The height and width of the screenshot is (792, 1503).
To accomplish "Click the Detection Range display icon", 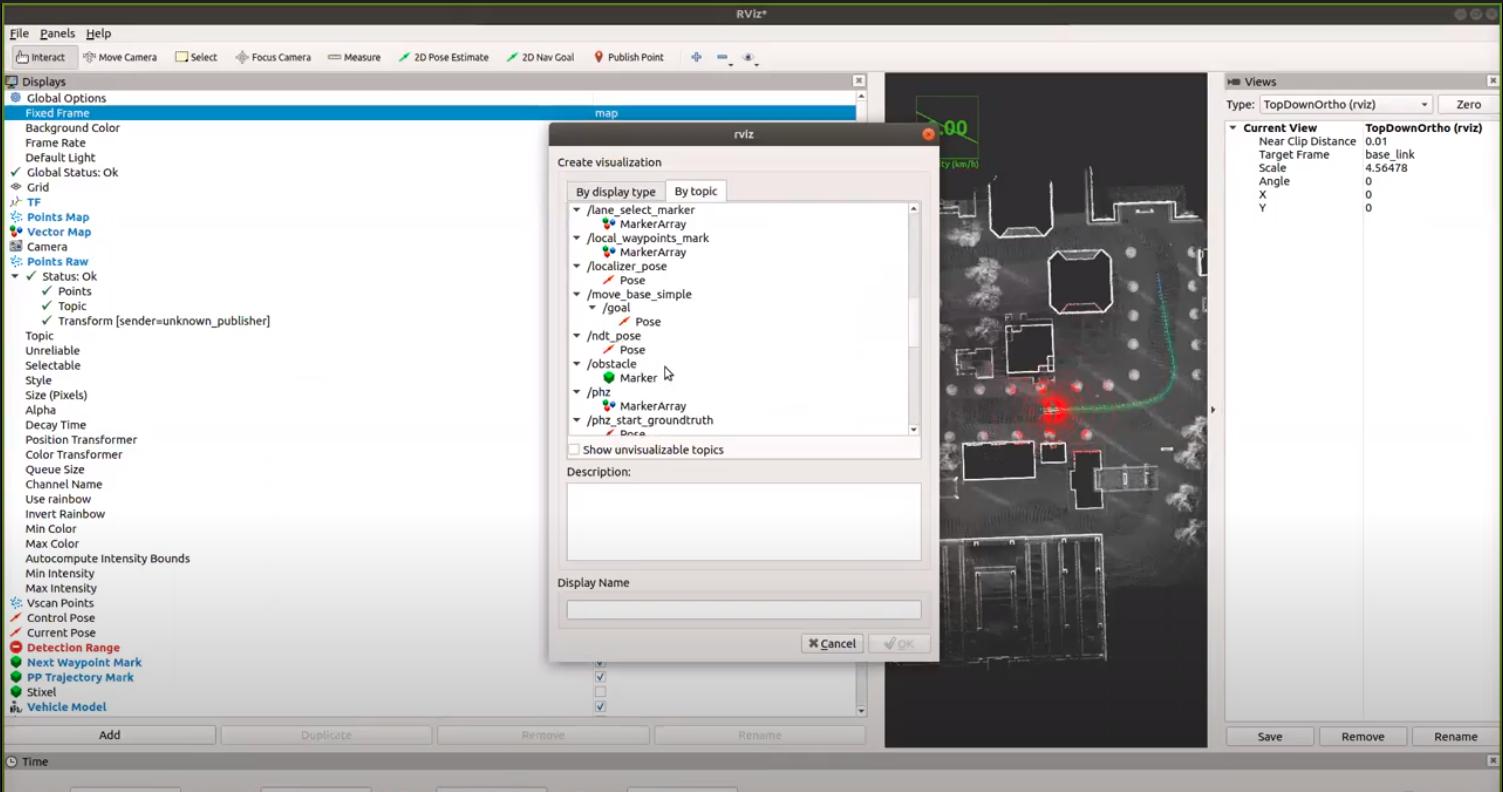I will click(16, 648).
